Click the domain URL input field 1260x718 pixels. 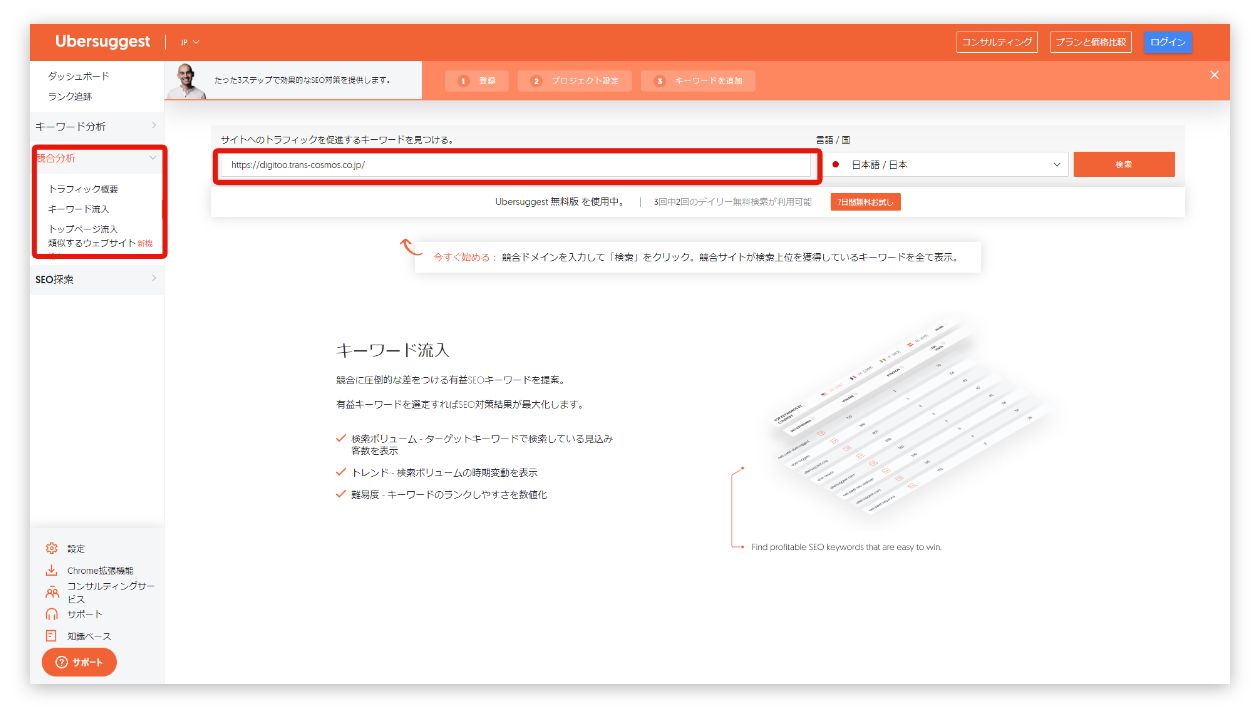(x=516, y=165)
